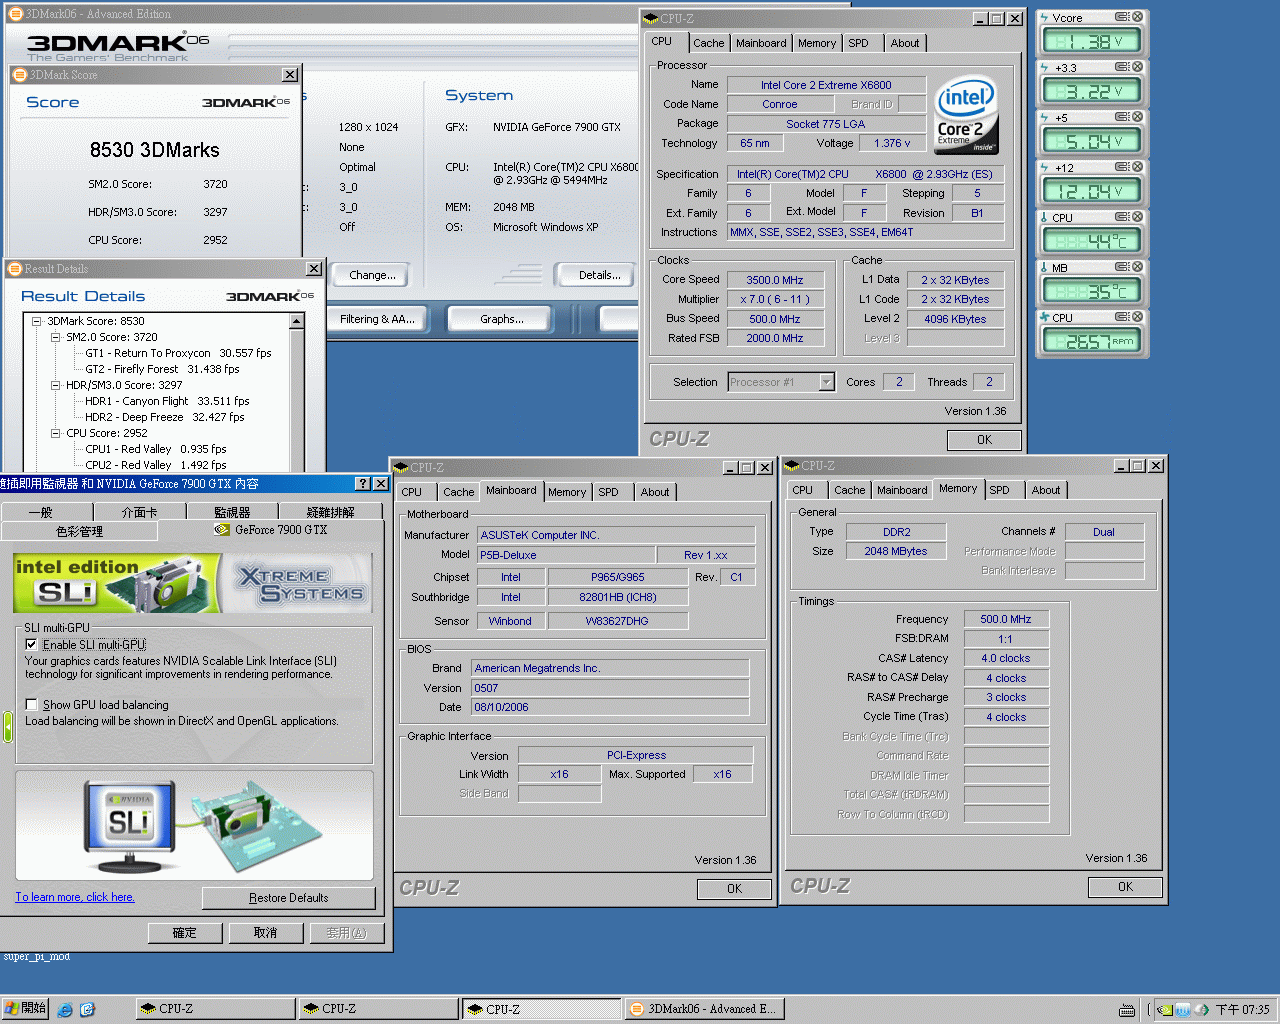This screenshot has width=1280, height=1024.
Task: Click OK in the Mainboard CPU-Z window
Action: pos(734,889)
